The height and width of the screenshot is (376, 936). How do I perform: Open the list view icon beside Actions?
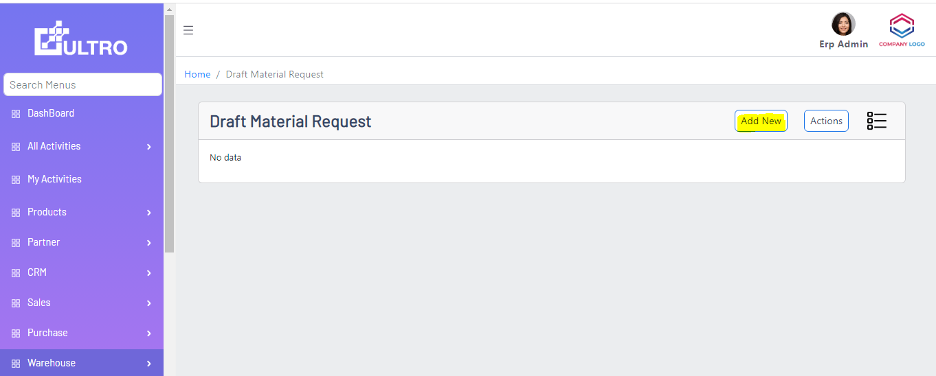click(x=876, y=121)
